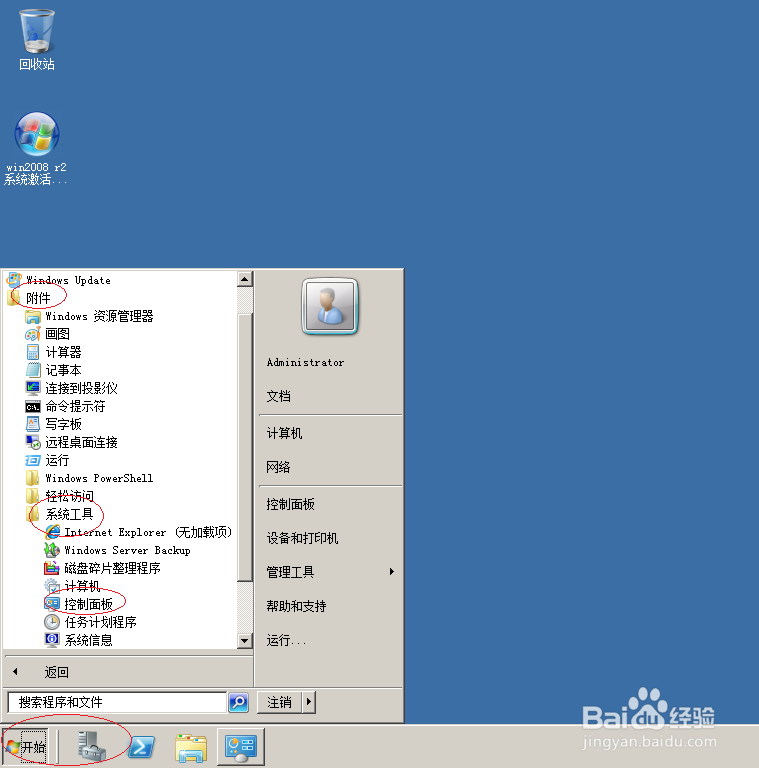Screen dimensions: 759x768
Task: Click the Administrator user picture
Action: pyautogui.click(x=330, y=307)
